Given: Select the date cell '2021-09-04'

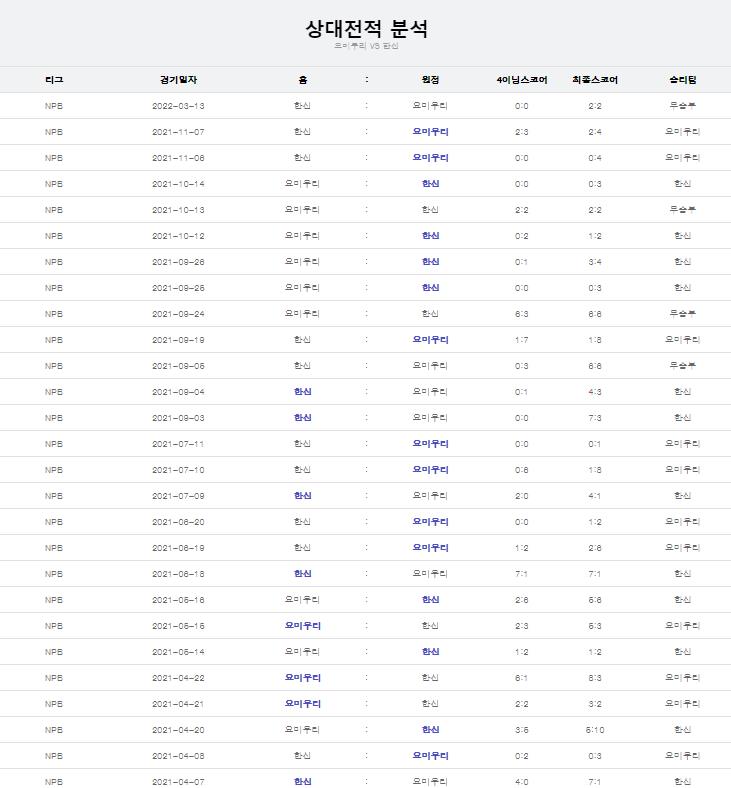Looking at the screenshot, I should [x=178, y=392].
